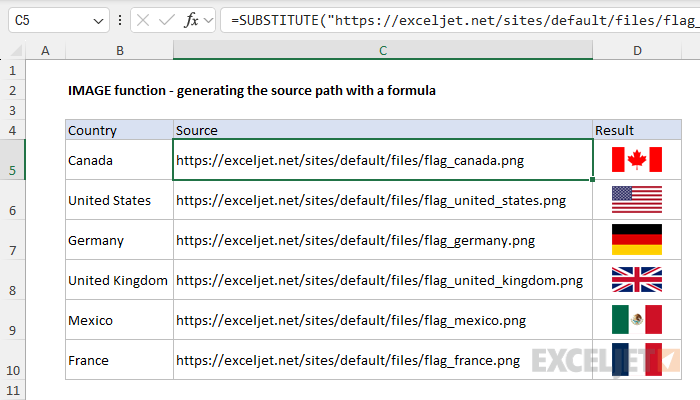Select the Mexico cell
This screenshot has width=700, height=400.
click(x=119, y=320)
